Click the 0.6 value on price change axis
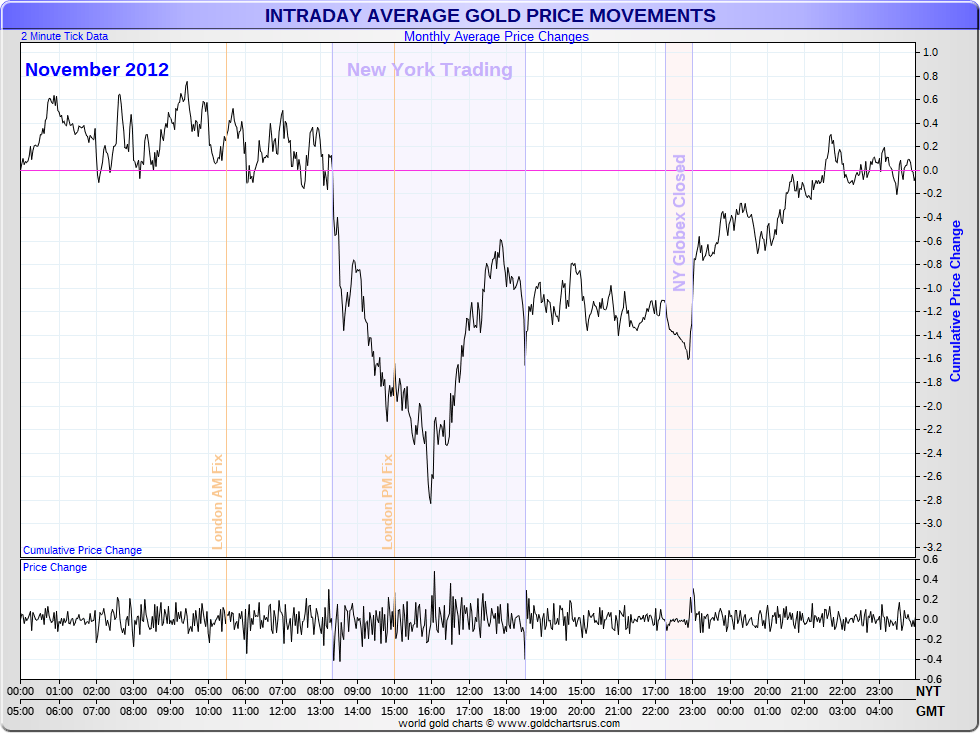Image resolution: width=980 pixels, height=733 pixels. [931, 559]
